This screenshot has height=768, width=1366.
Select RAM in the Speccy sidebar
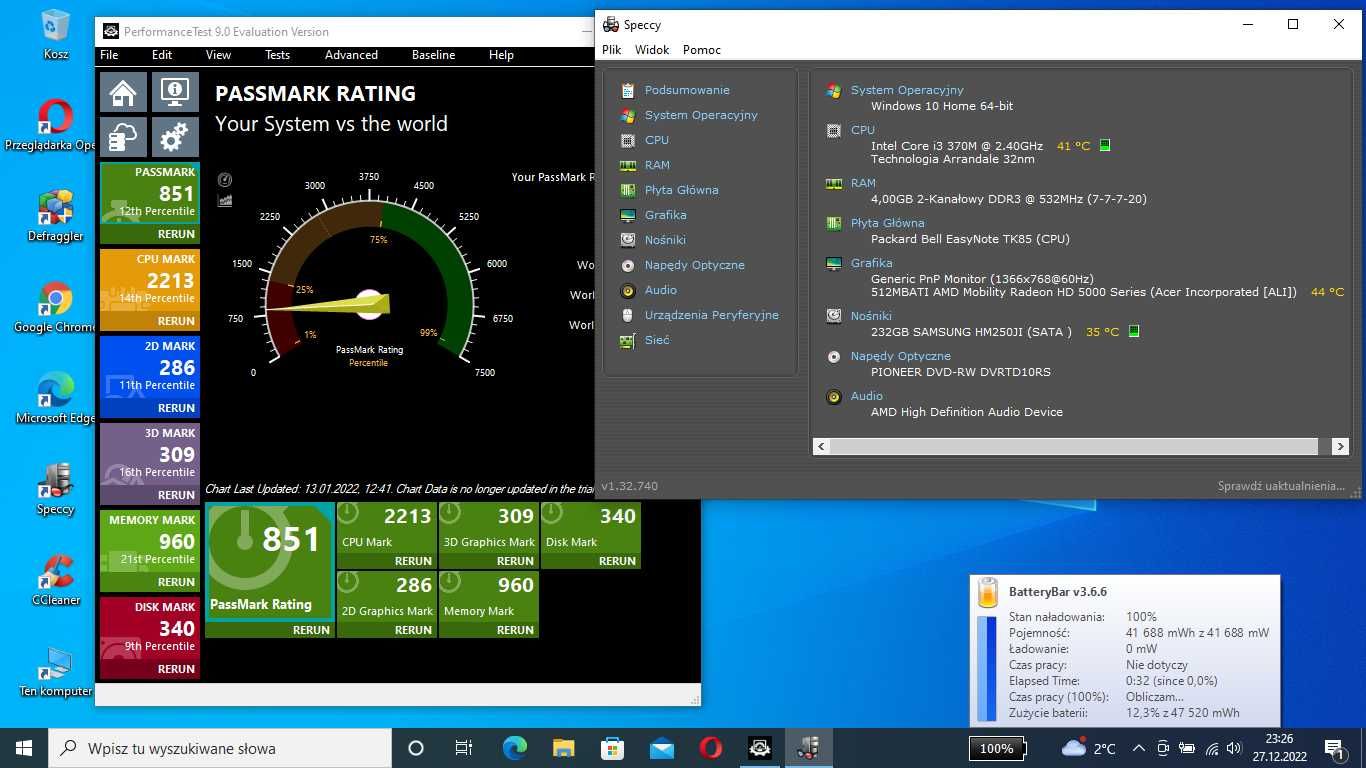coord(657,165)
